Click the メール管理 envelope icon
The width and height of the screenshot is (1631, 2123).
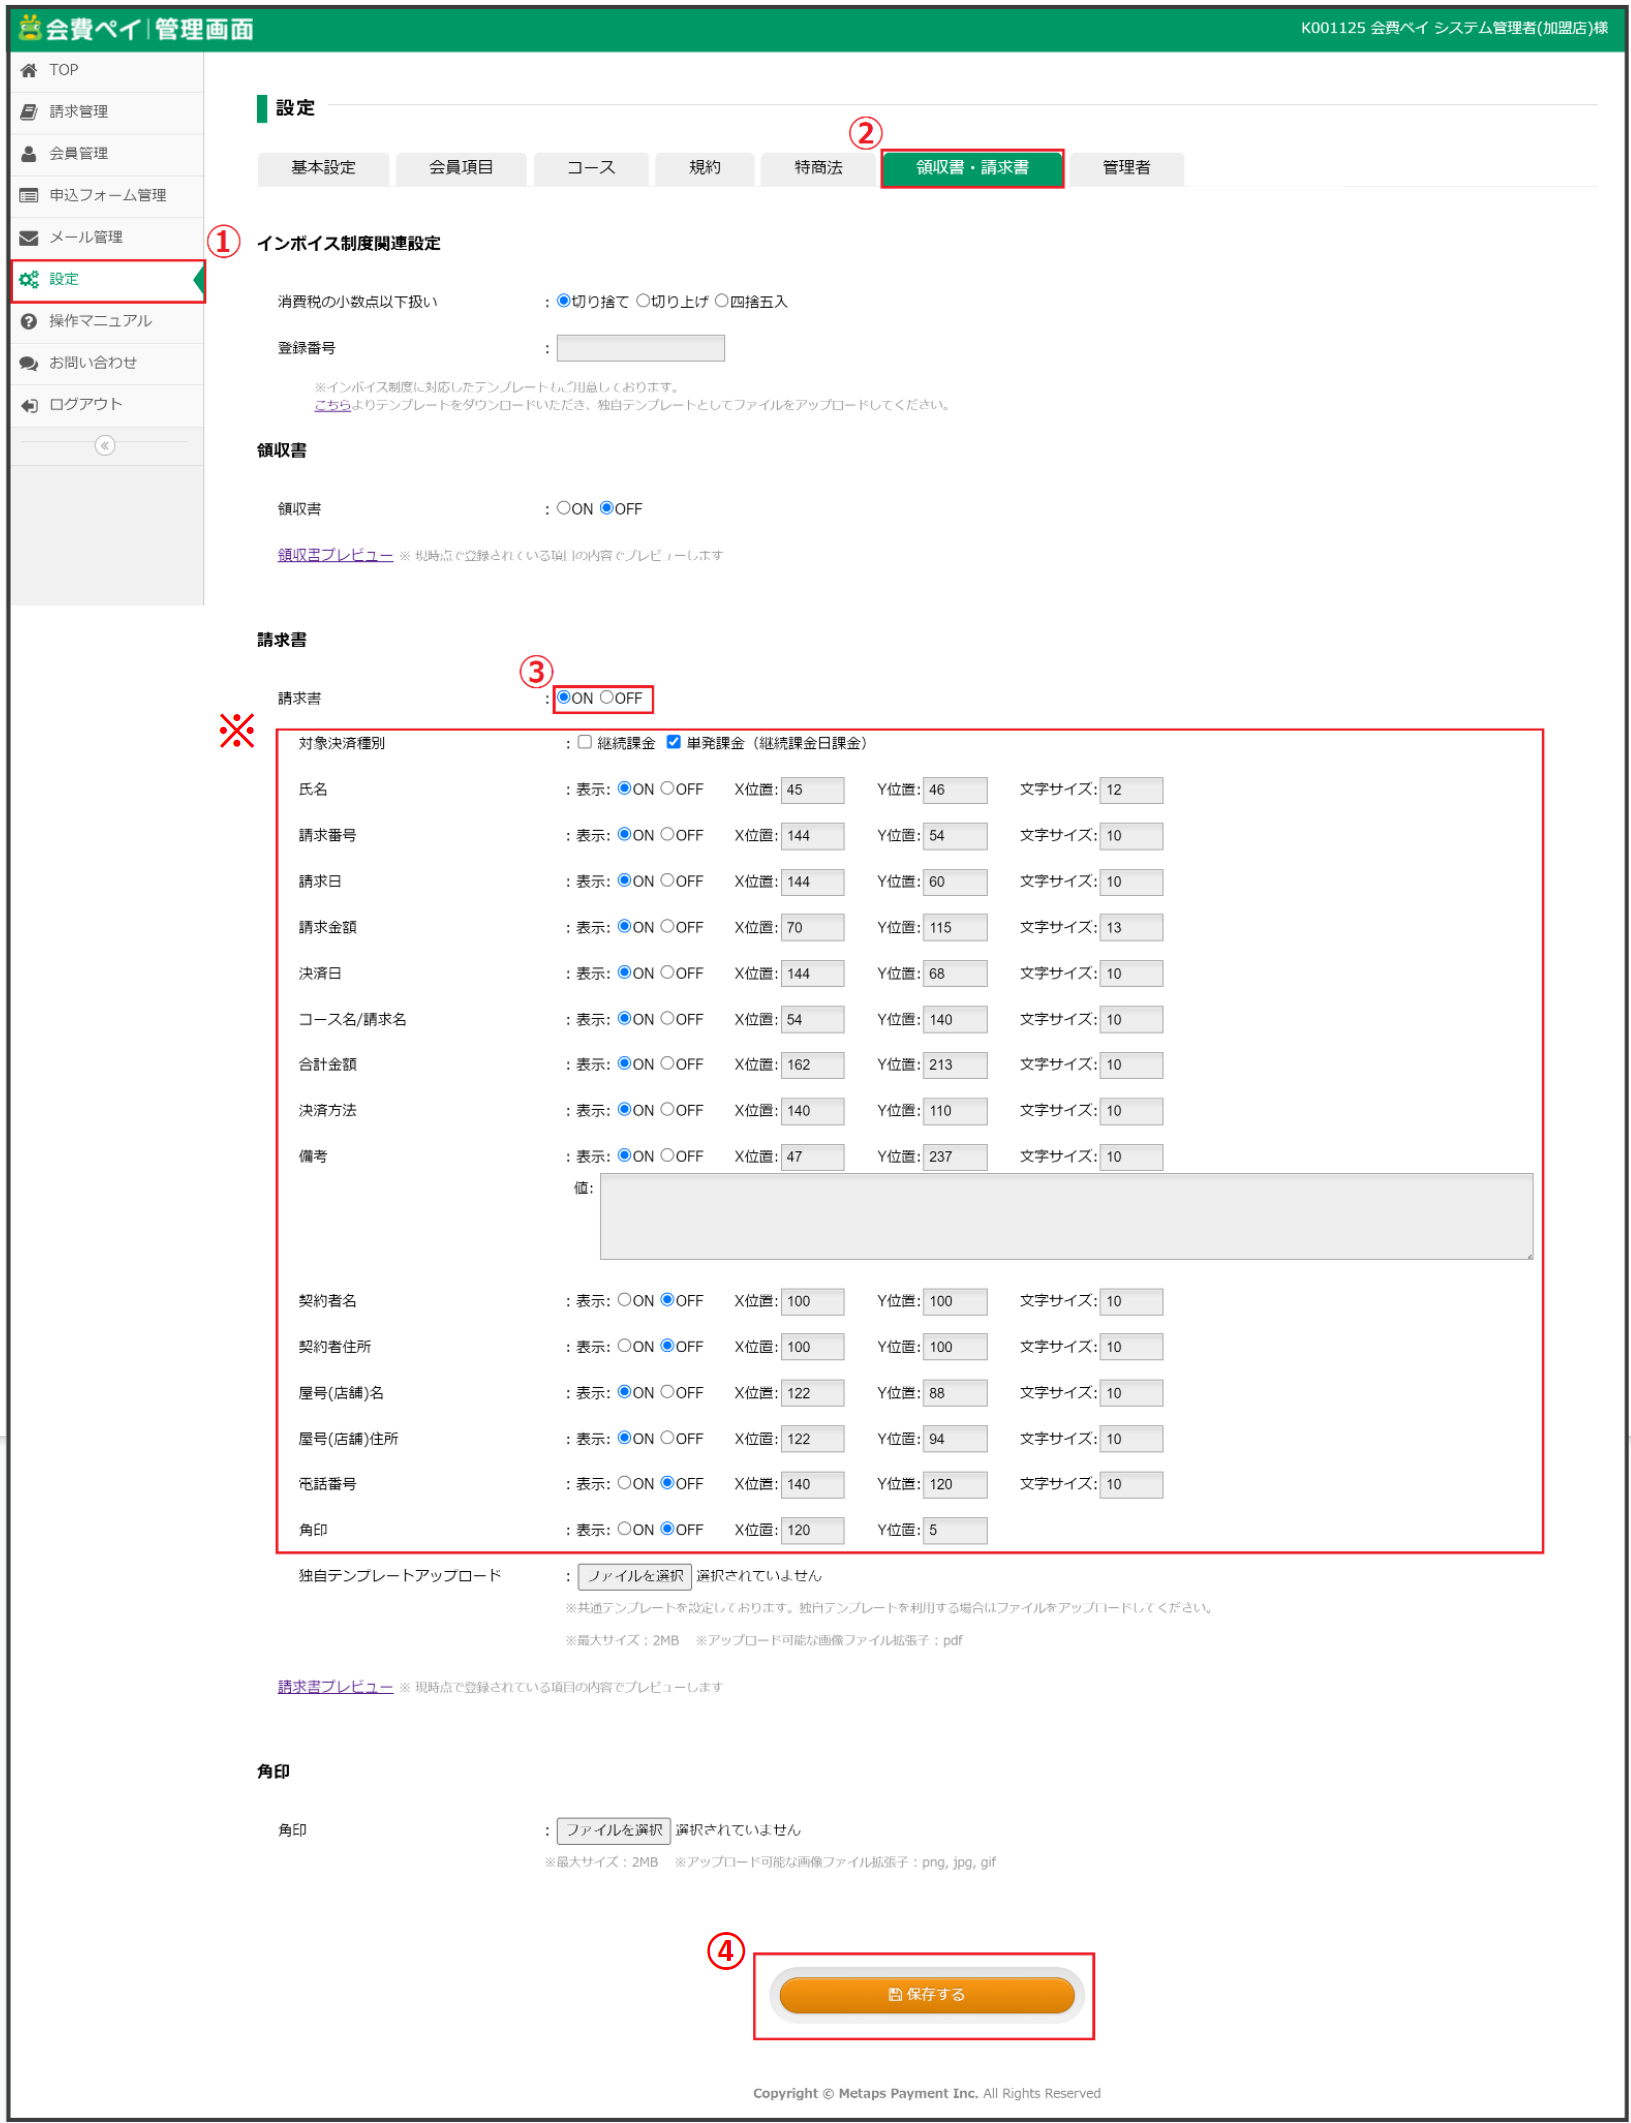[29, 238]
